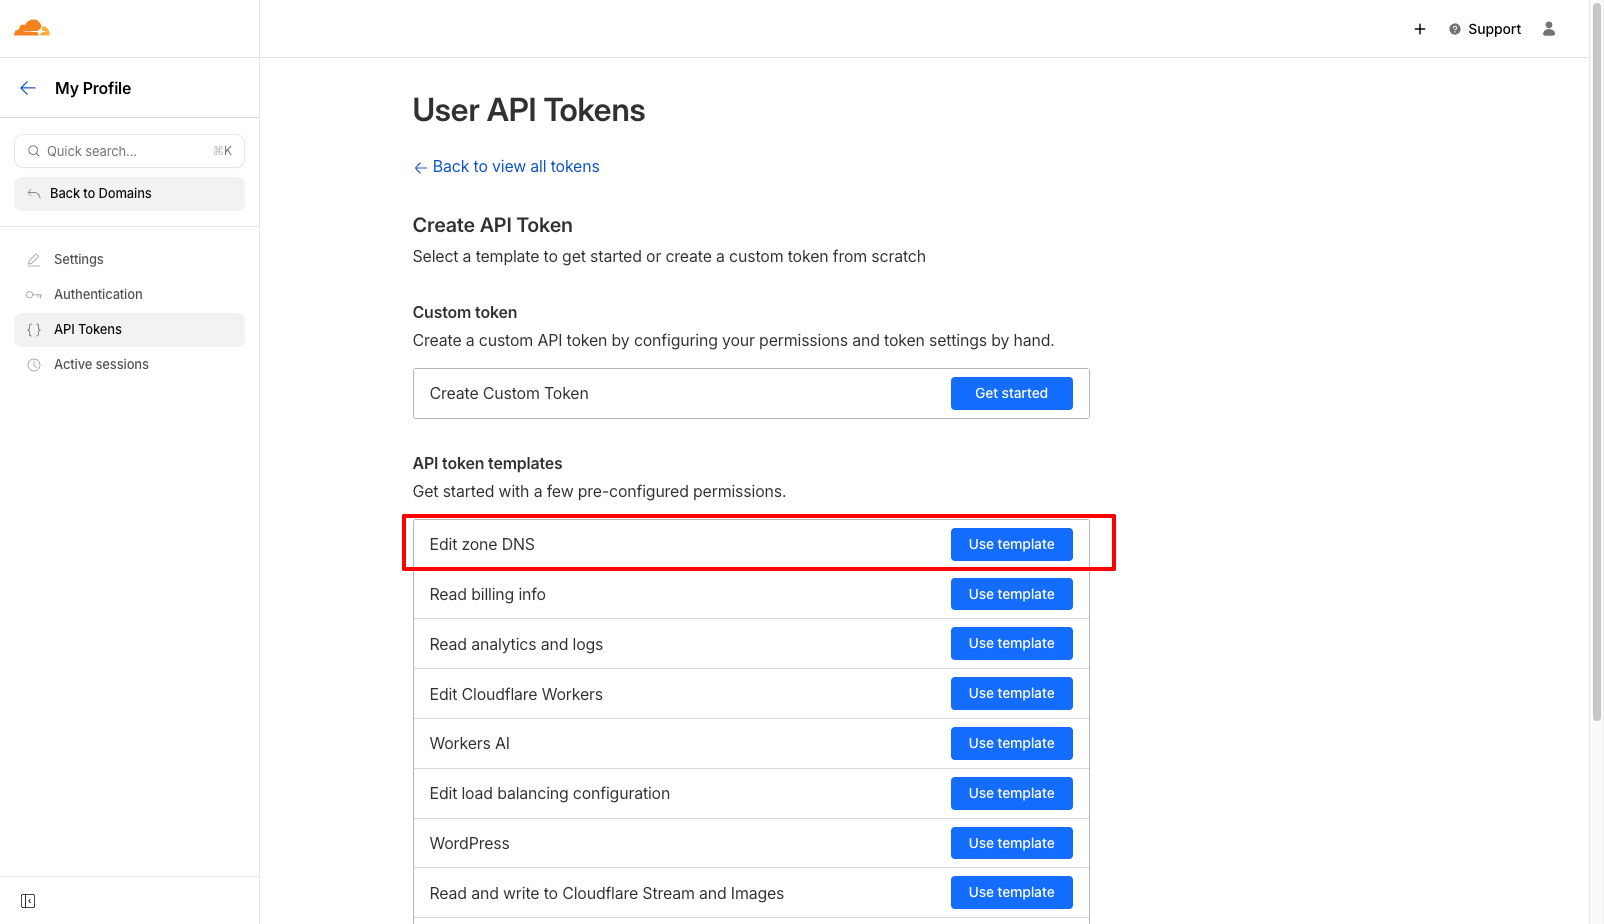Click the Settings pencil icon
Screen dimensions: 1604x924
tap(34, 259)
